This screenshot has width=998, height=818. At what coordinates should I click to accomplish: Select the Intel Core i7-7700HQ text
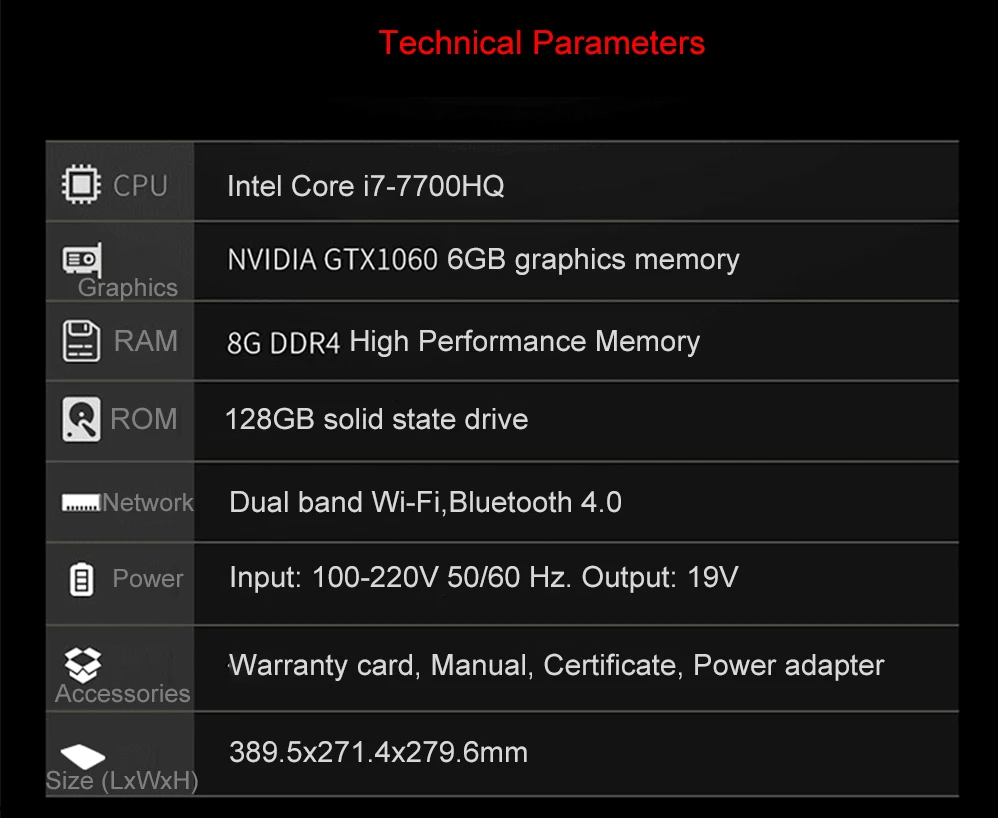click(x=365, y=187)
